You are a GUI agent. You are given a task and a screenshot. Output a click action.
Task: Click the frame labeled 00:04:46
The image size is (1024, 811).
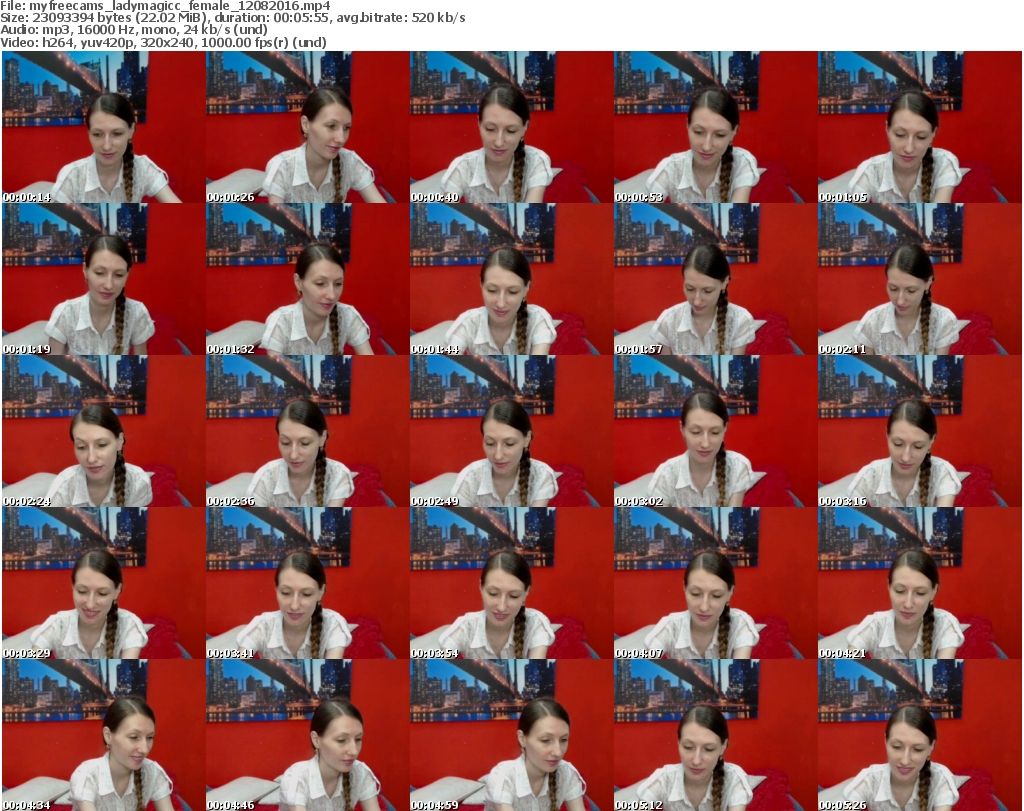pos(308,735)
